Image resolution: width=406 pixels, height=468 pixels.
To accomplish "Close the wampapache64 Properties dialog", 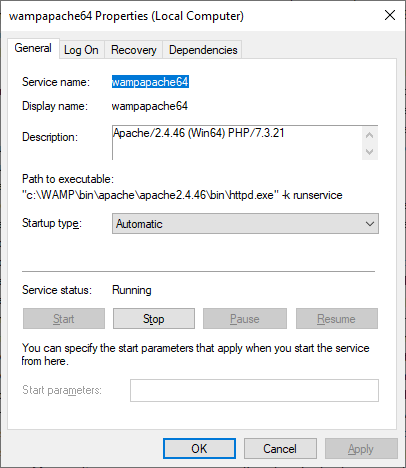I will [x=390, y=15].
